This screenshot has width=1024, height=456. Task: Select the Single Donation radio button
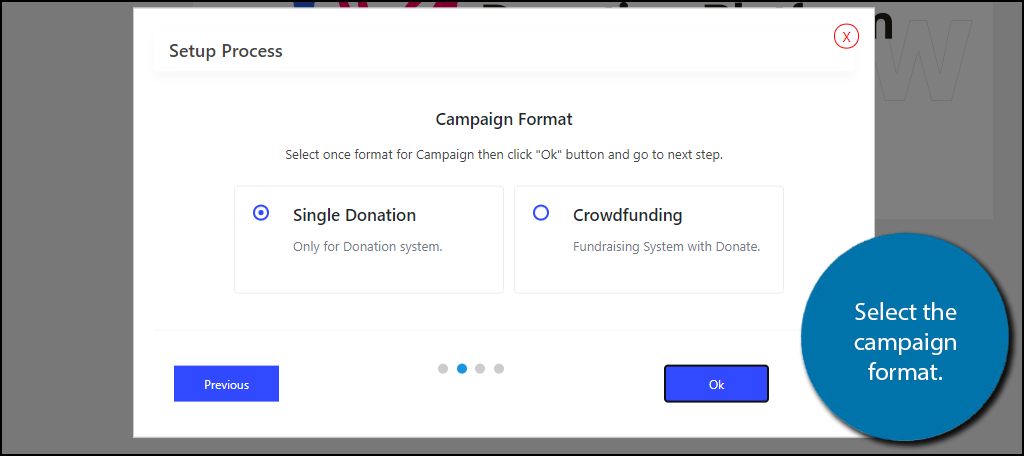pos(261,213)
